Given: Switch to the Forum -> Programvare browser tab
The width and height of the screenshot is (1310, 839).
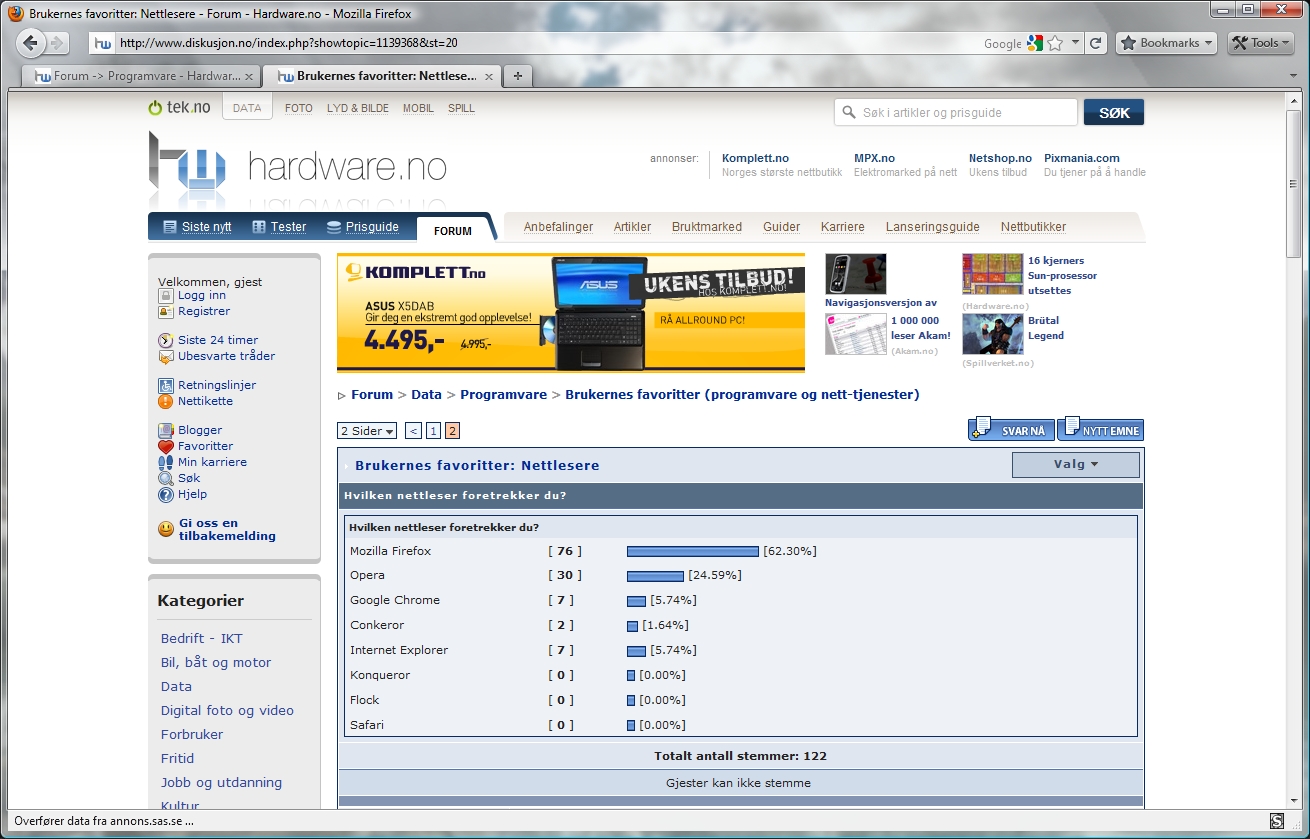Looking at the screenshot, I should coord(141,76).
